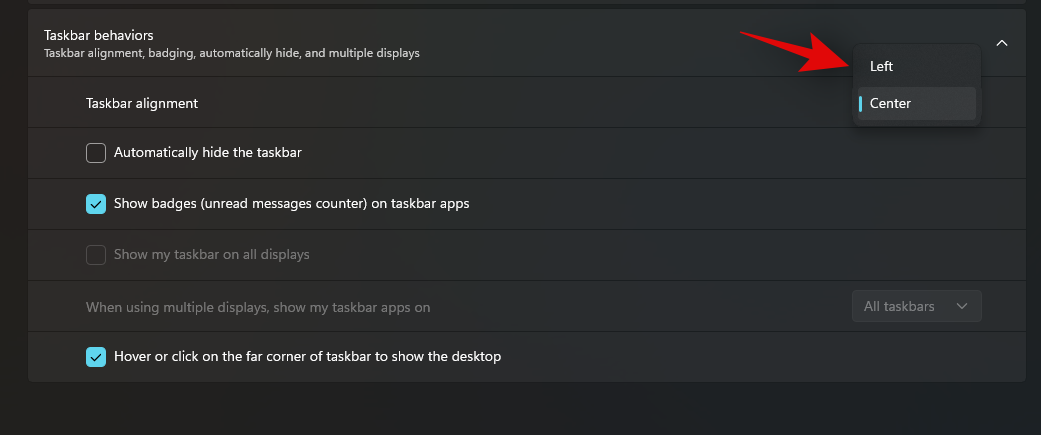Click the Taskbar behaviors subtitle description text
Image resolution: width=1041 pixels, height=435 pixels.
click(231, 53)
